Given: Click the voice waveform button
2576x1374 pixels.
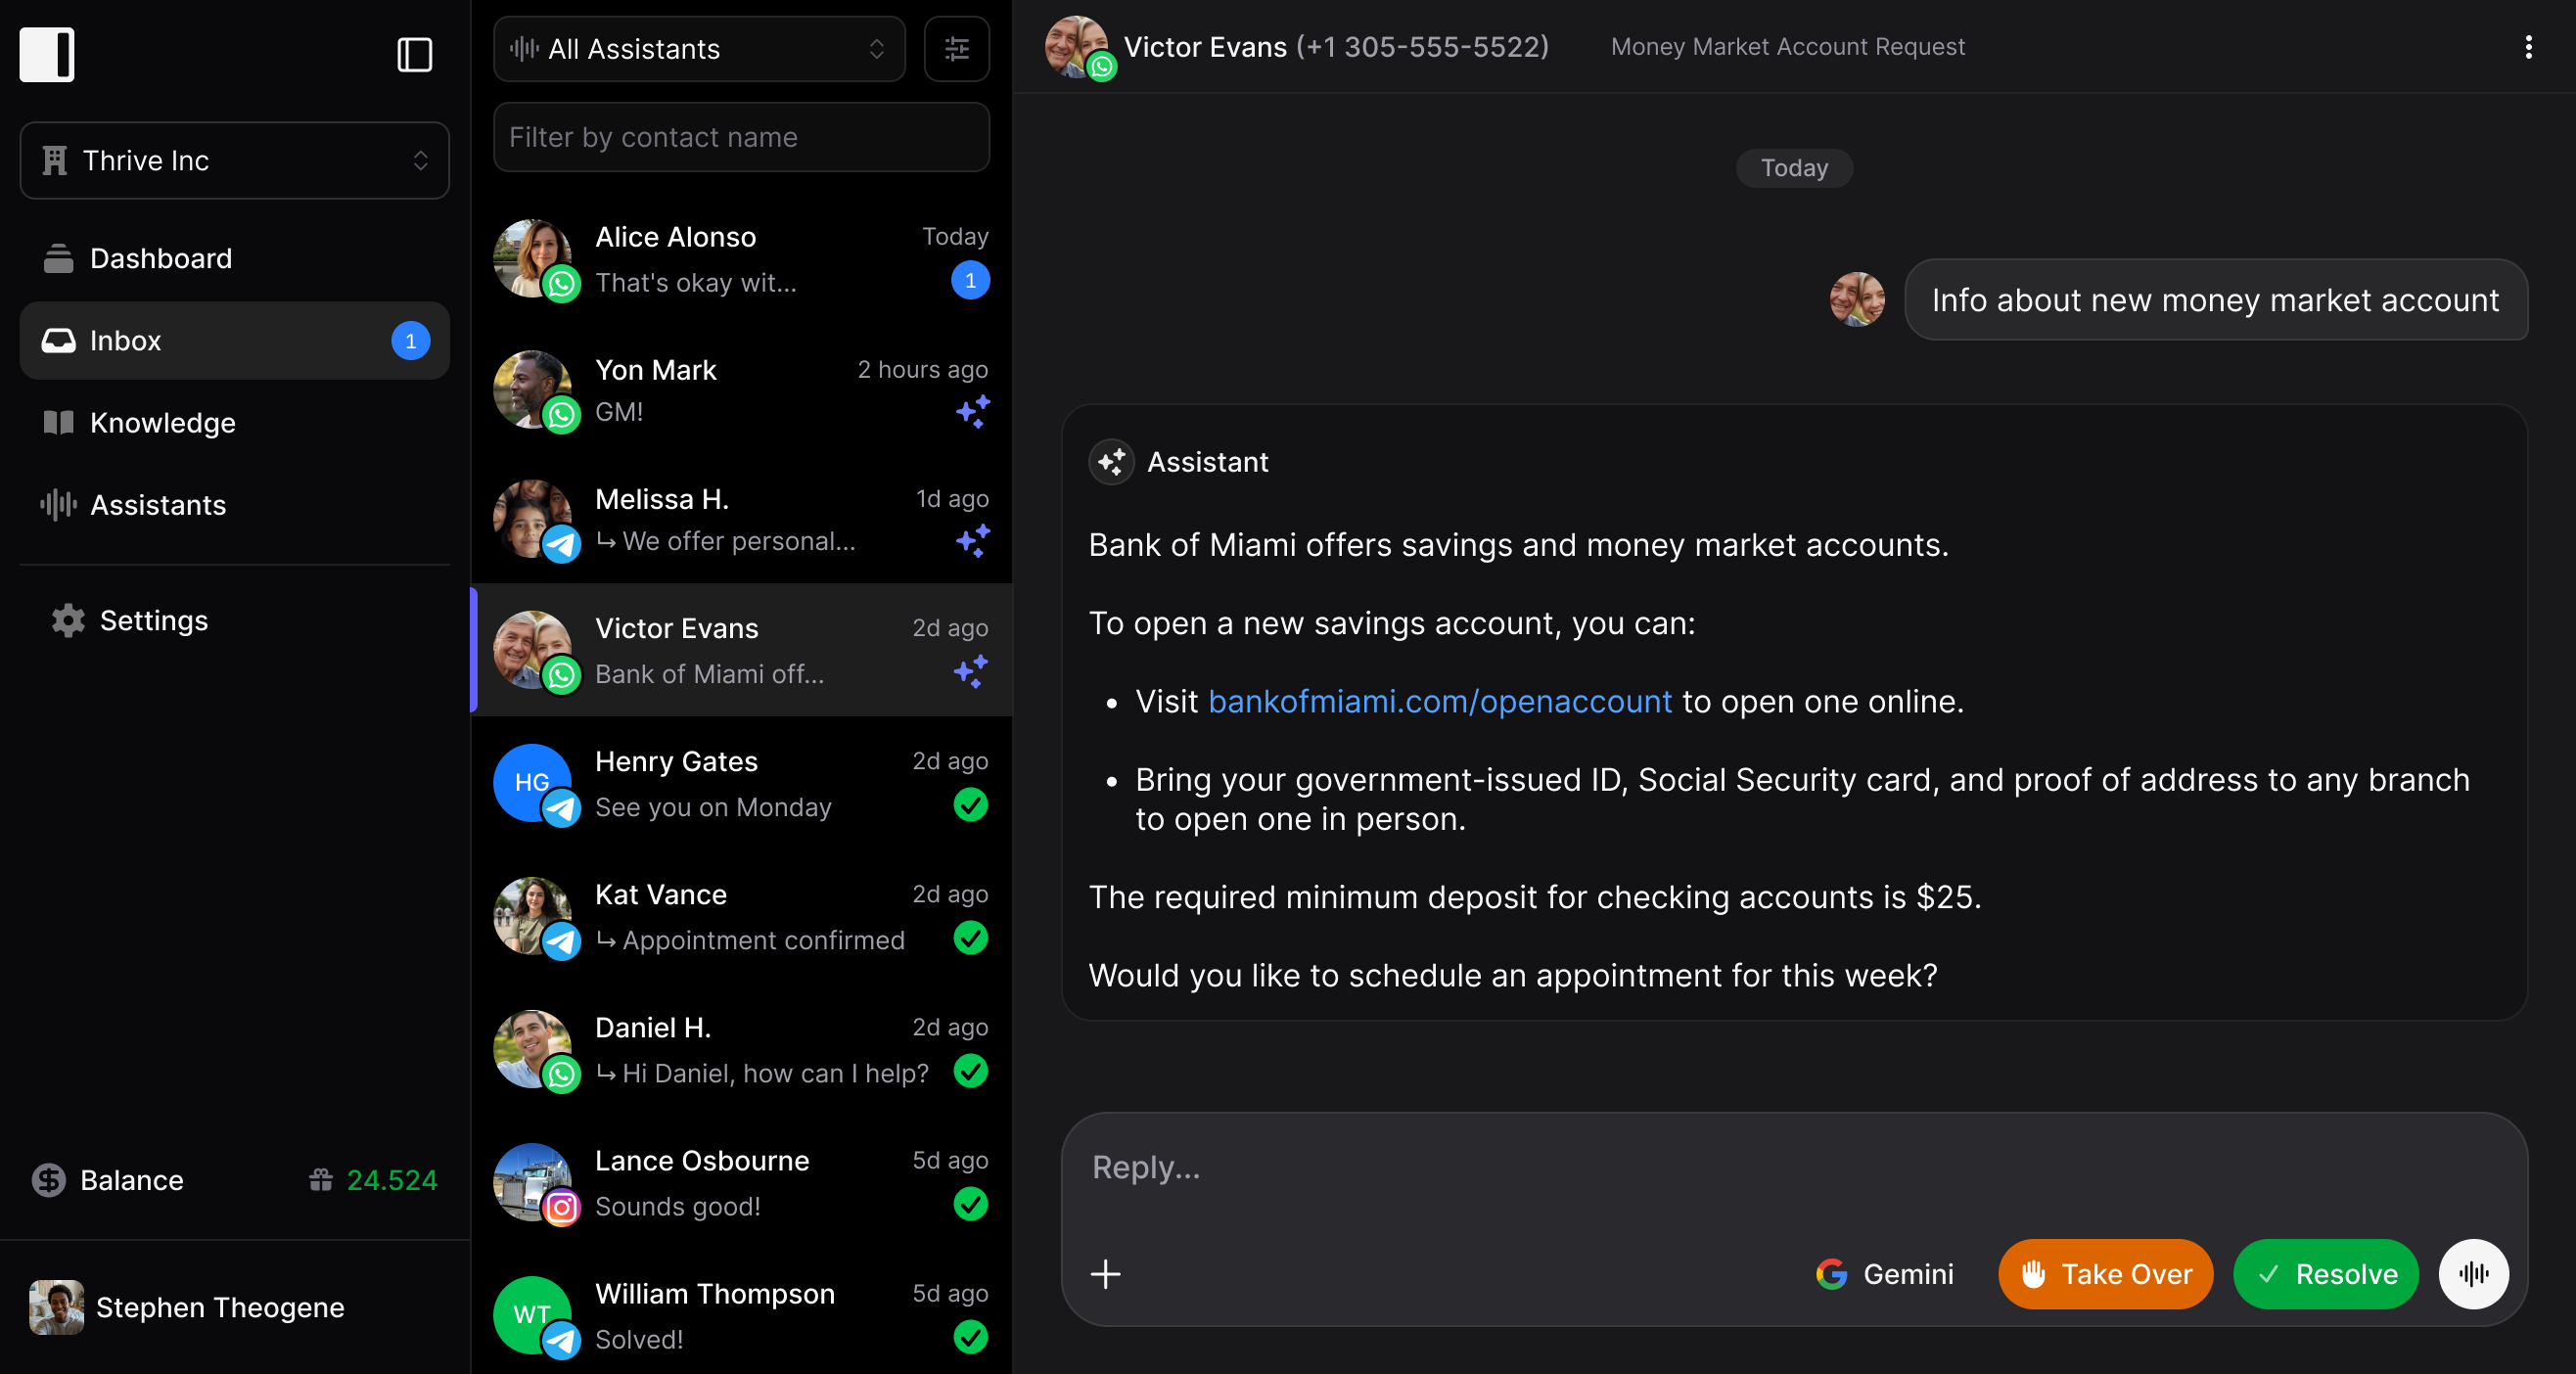Looking at the screenshot, I should 2473,1273.
